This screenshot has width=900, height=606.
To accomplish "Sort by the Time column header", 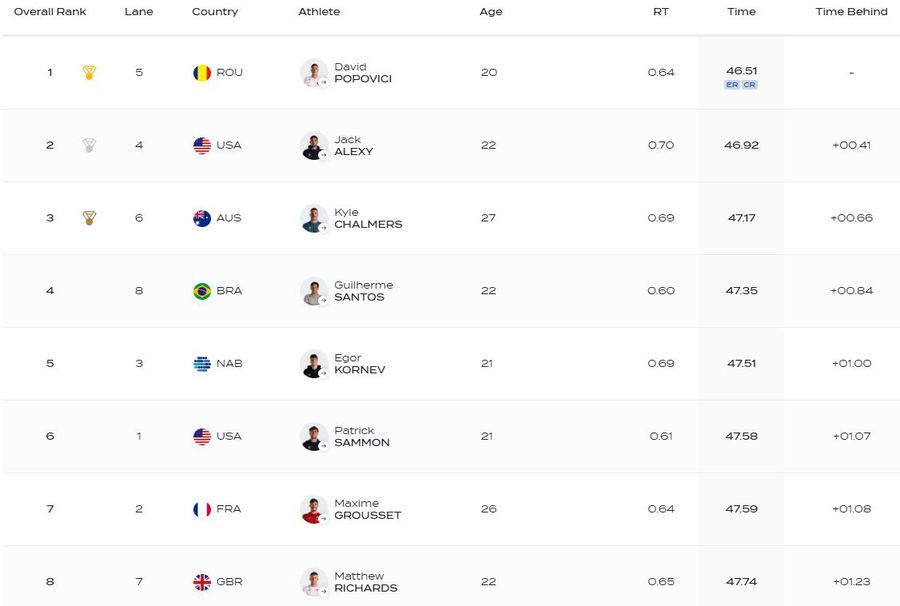I will pos(741,11).
